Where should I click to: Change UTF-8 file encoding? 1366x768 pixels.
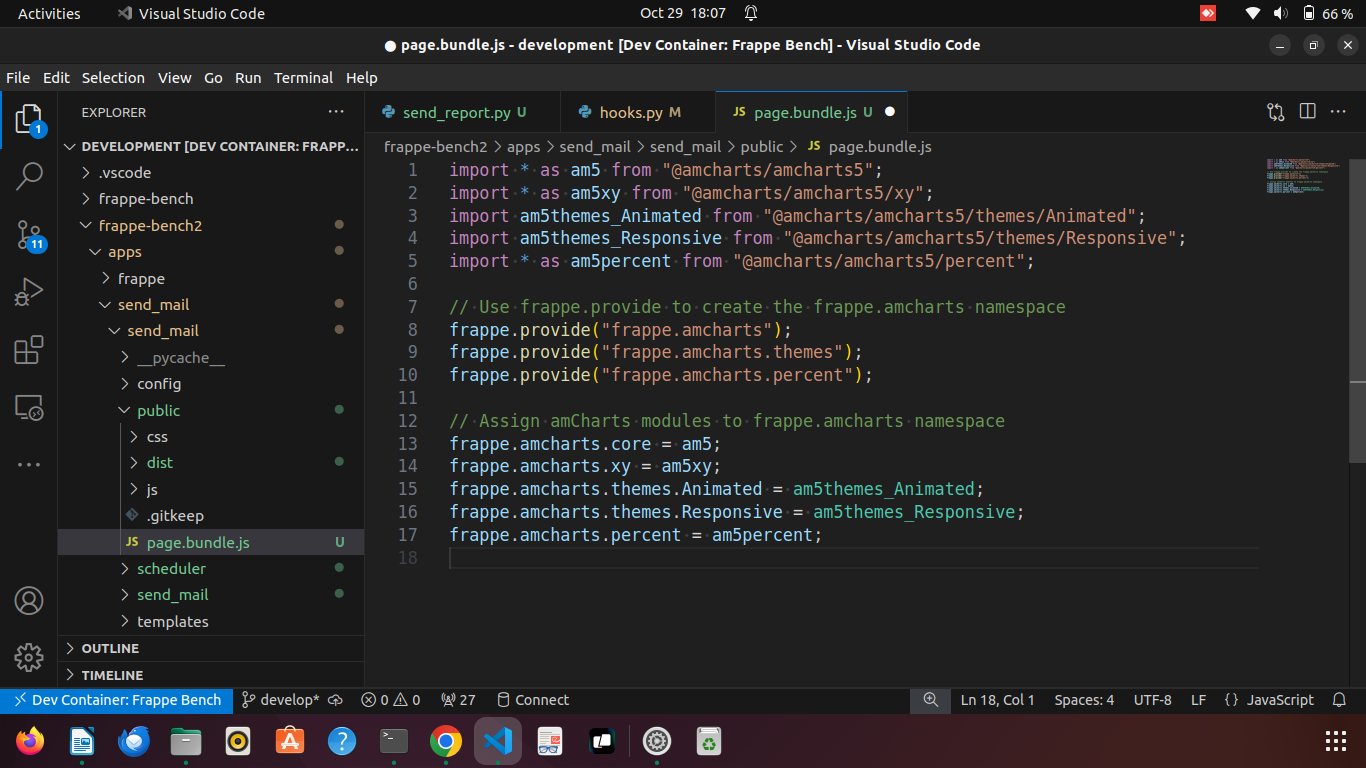(1152, 700)
